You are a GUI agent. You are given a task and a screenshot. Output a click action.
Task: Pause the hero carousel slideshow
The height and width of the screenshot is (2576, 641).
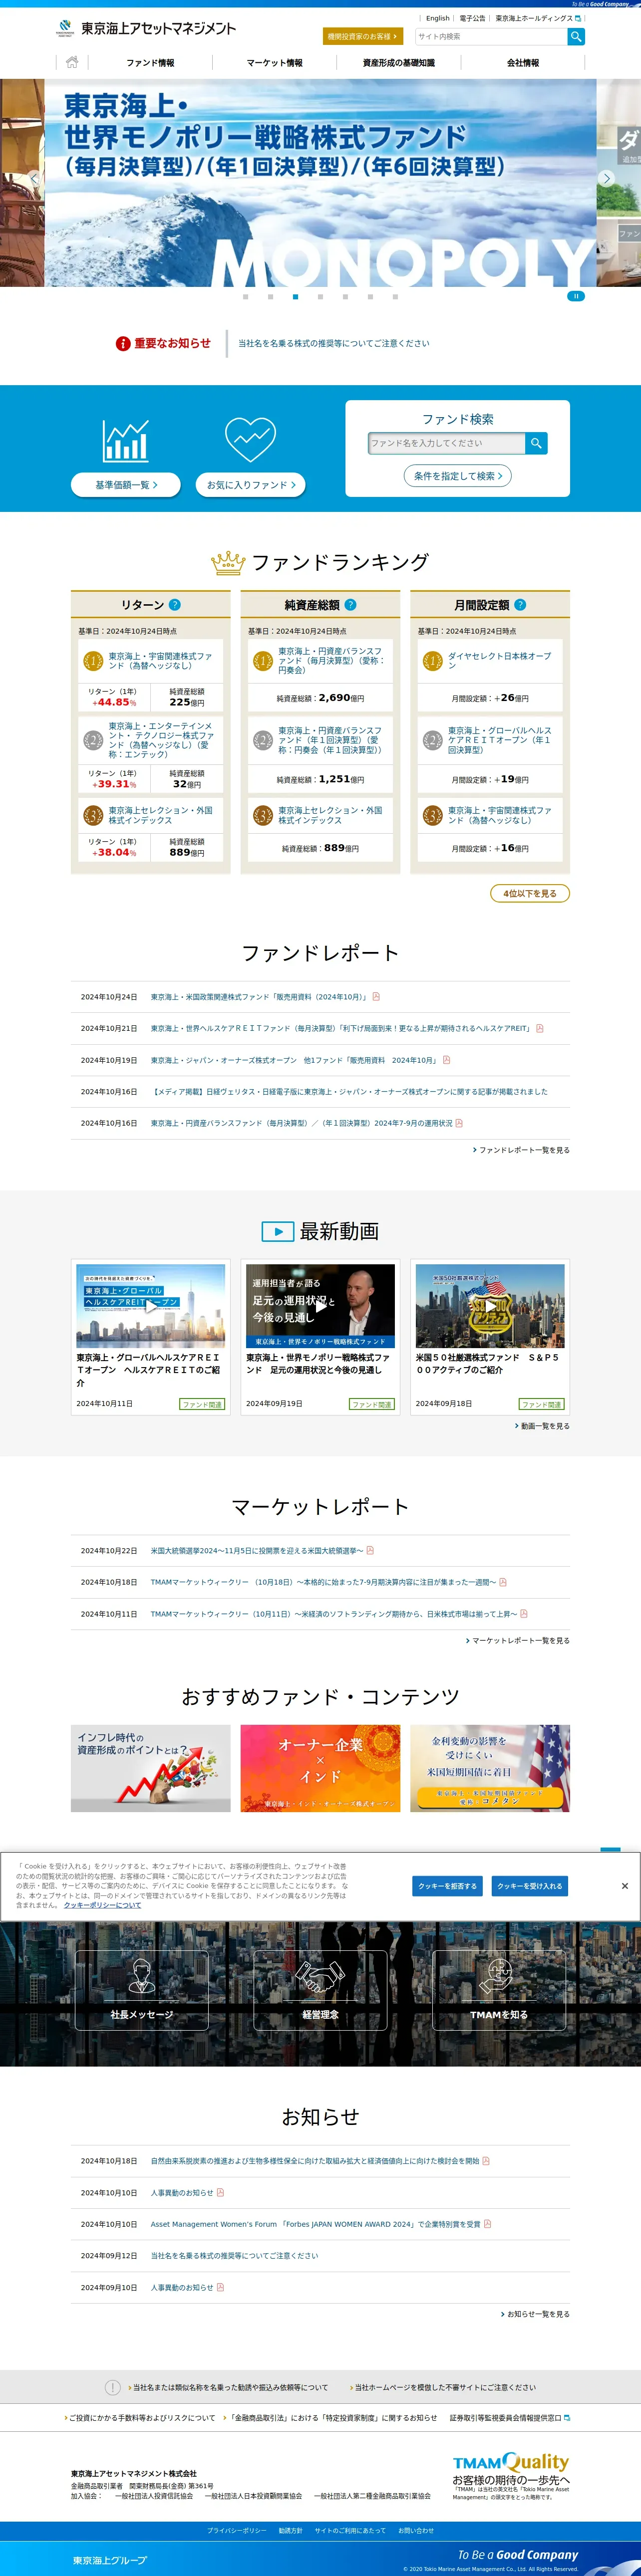click(x=576, y=296)
